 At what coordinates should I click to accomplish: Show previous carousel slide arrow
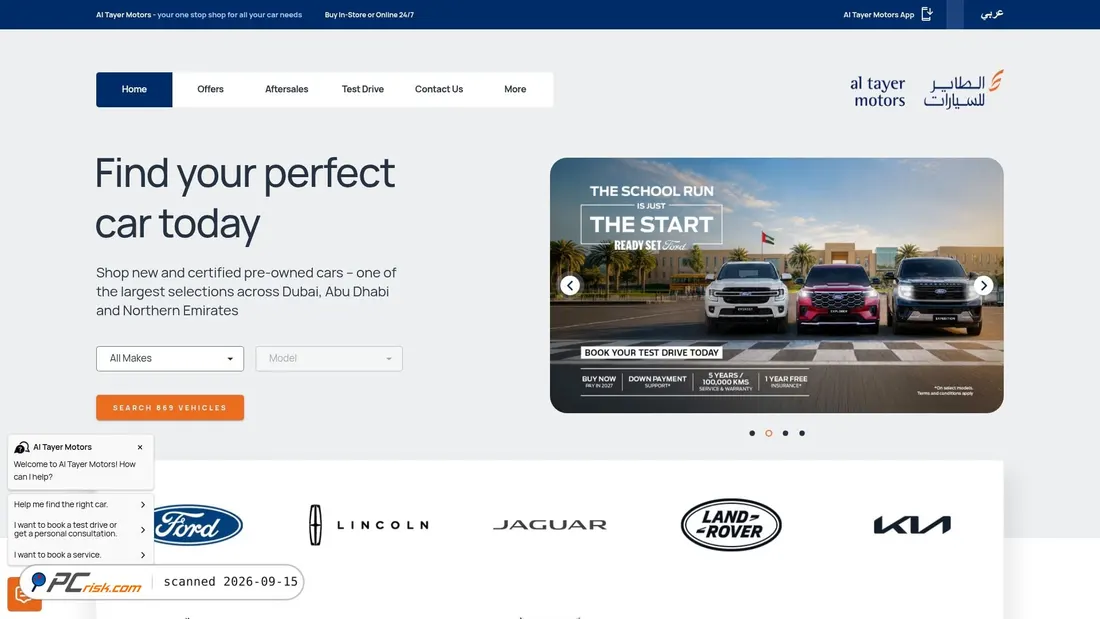pyautogui.click(x=570, y=286)
